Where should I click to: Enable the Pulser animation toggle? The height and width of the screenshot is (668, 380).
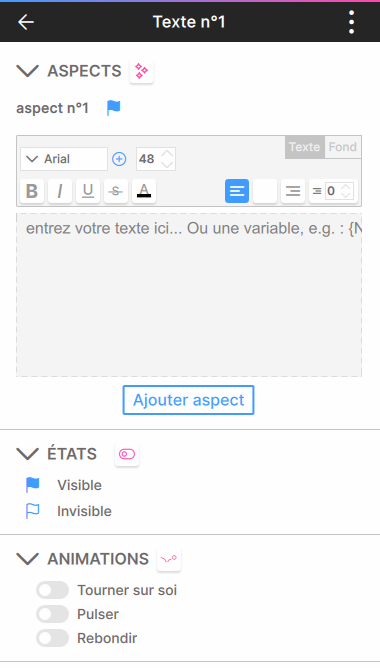52,614
